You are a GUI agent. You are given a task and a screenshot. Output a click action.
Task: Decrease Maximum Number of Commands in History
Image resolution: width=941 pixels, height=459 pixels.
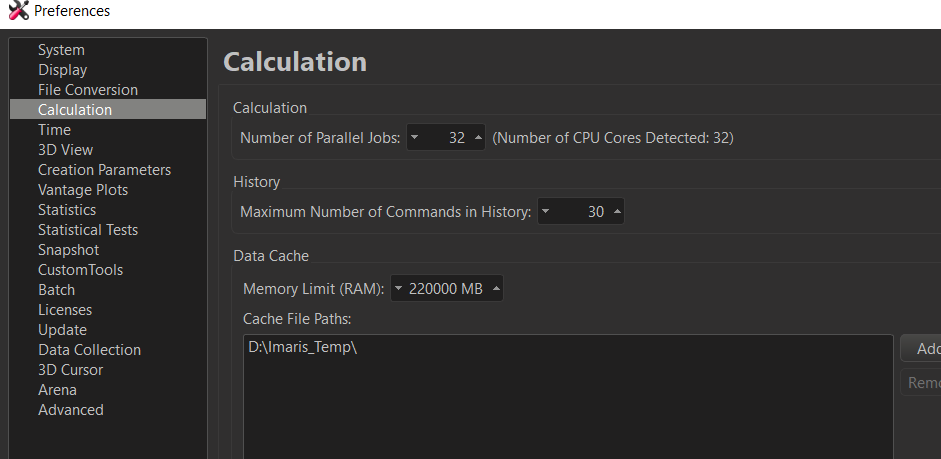[545, 212]
